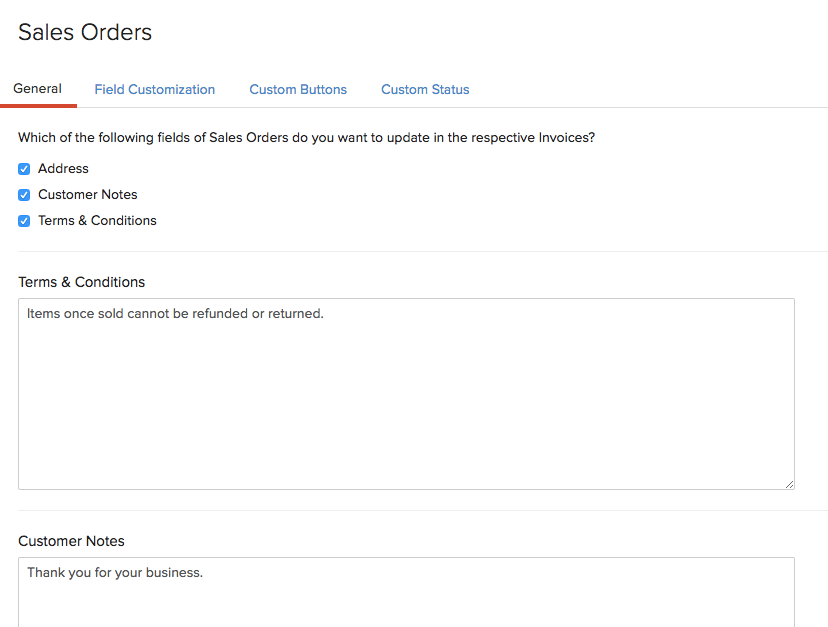Click the Terms & Conditions checkbox label

[97, 221]
